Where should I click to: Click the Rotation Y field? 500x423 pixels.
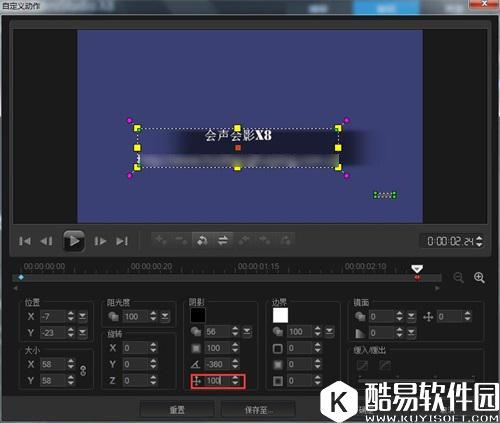click(x=136, y=364)
